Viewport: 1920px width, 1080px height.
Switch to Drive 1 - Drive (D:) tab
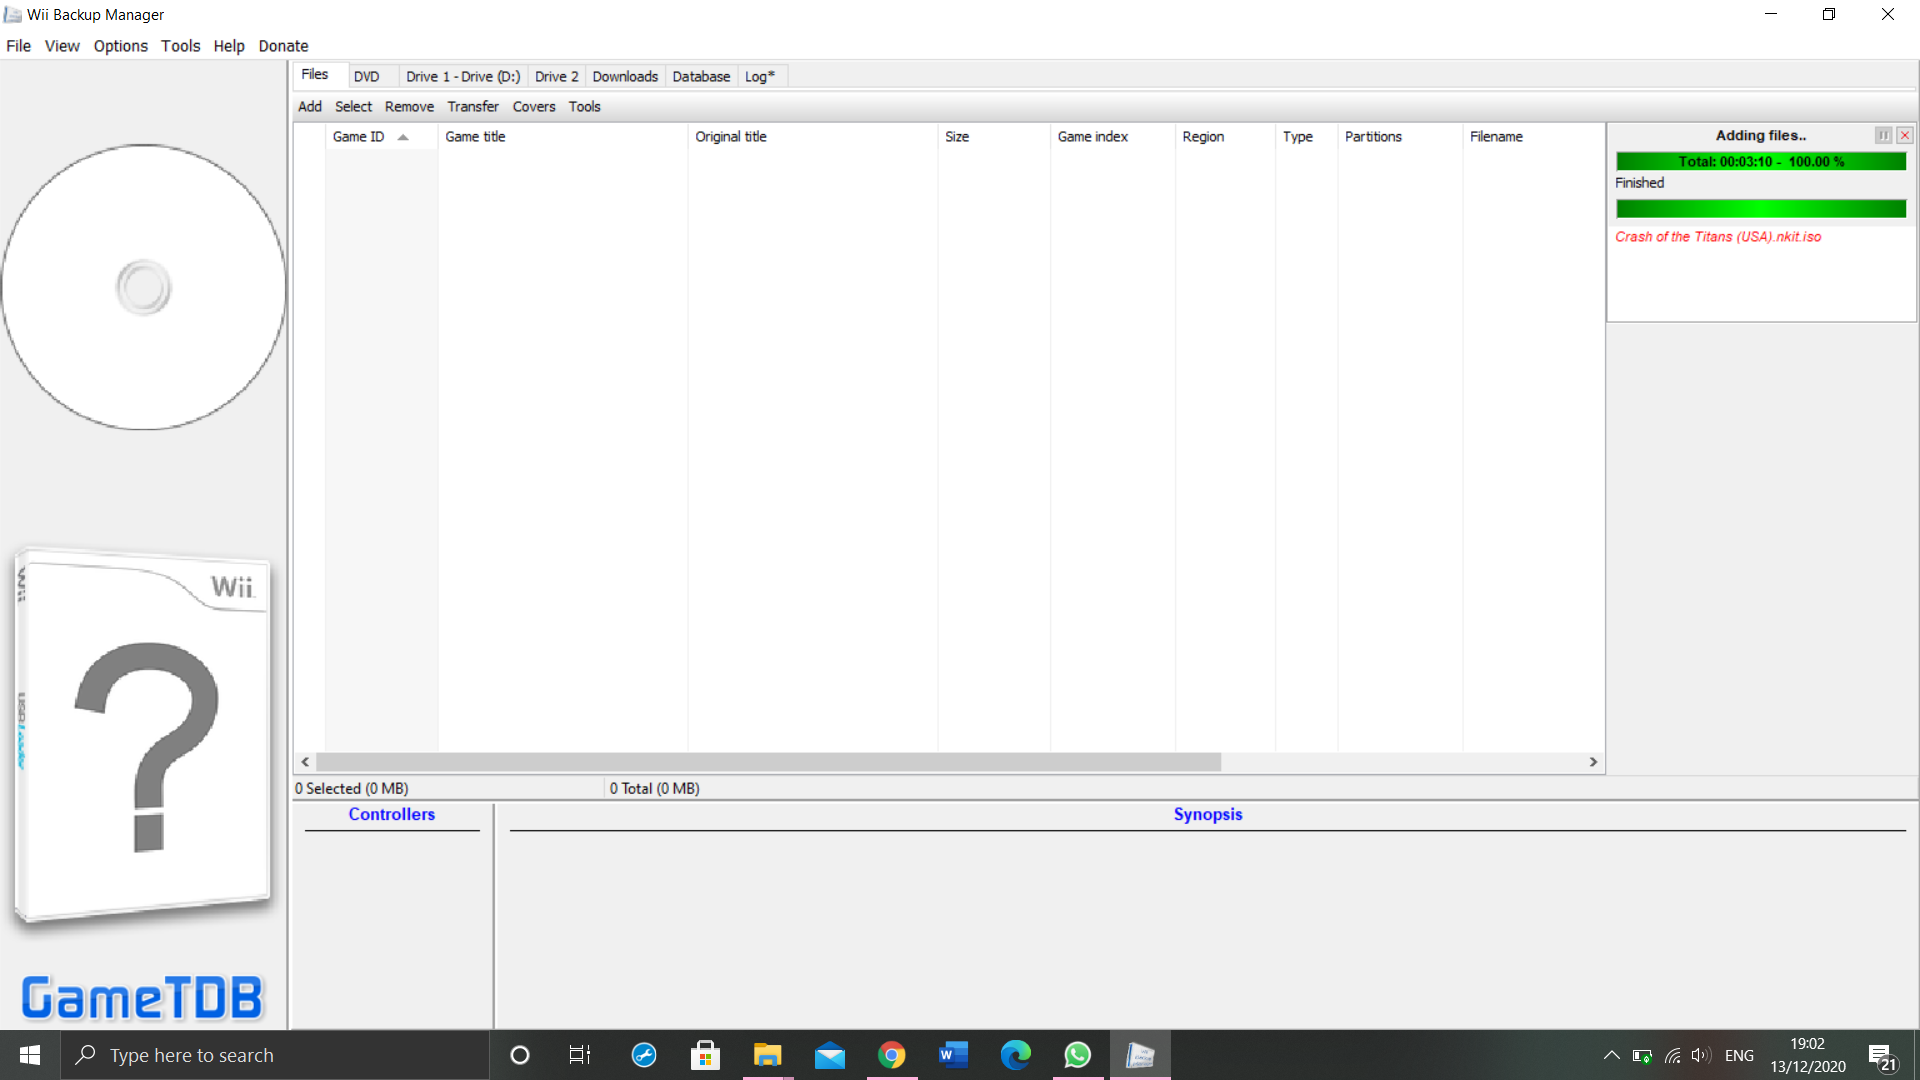tap(463, 77)
